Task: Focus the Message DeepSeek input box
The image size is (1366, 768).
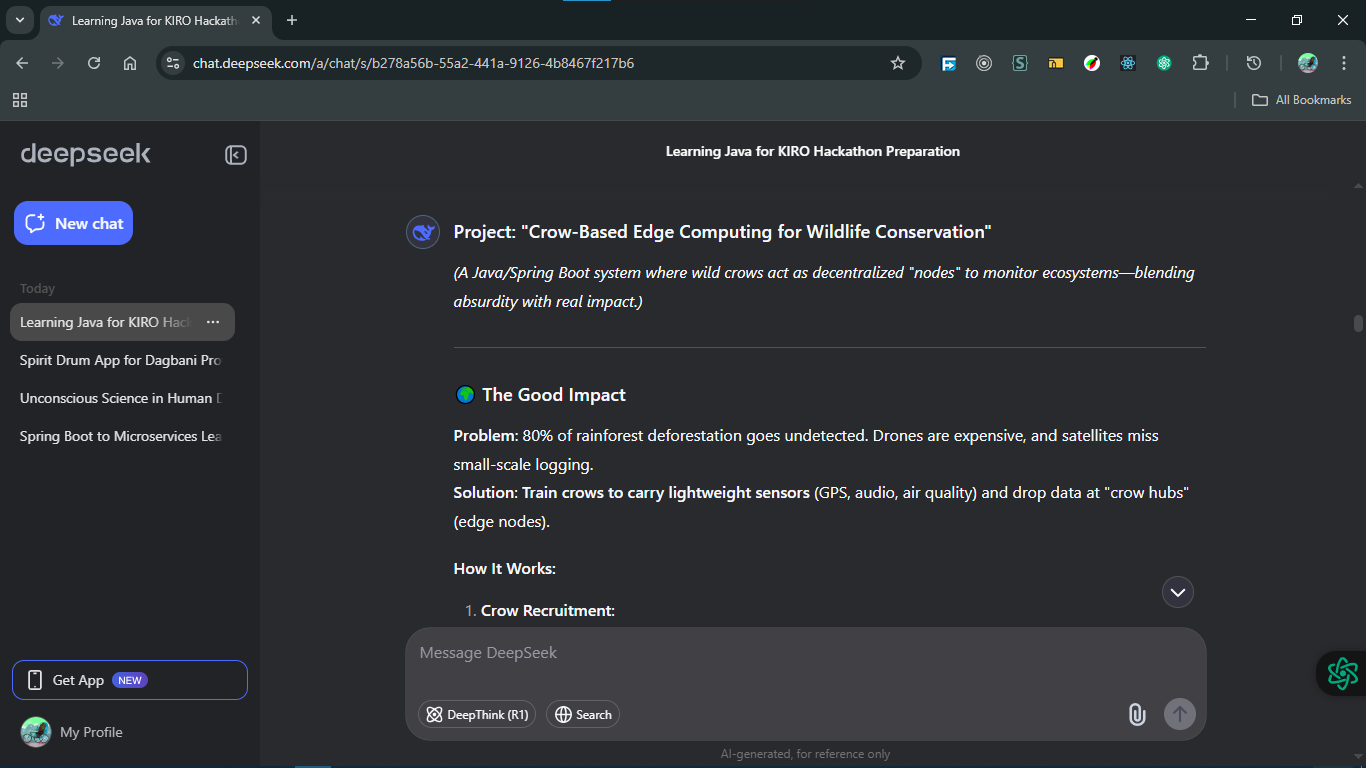Action: pyautogui.click(x=805, y=653)
